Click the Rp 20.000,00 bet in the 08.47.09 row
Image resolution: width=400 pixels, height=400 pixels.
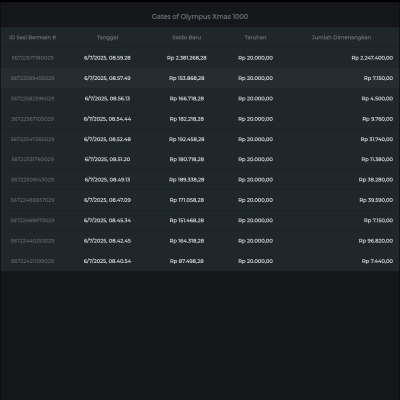255,200
